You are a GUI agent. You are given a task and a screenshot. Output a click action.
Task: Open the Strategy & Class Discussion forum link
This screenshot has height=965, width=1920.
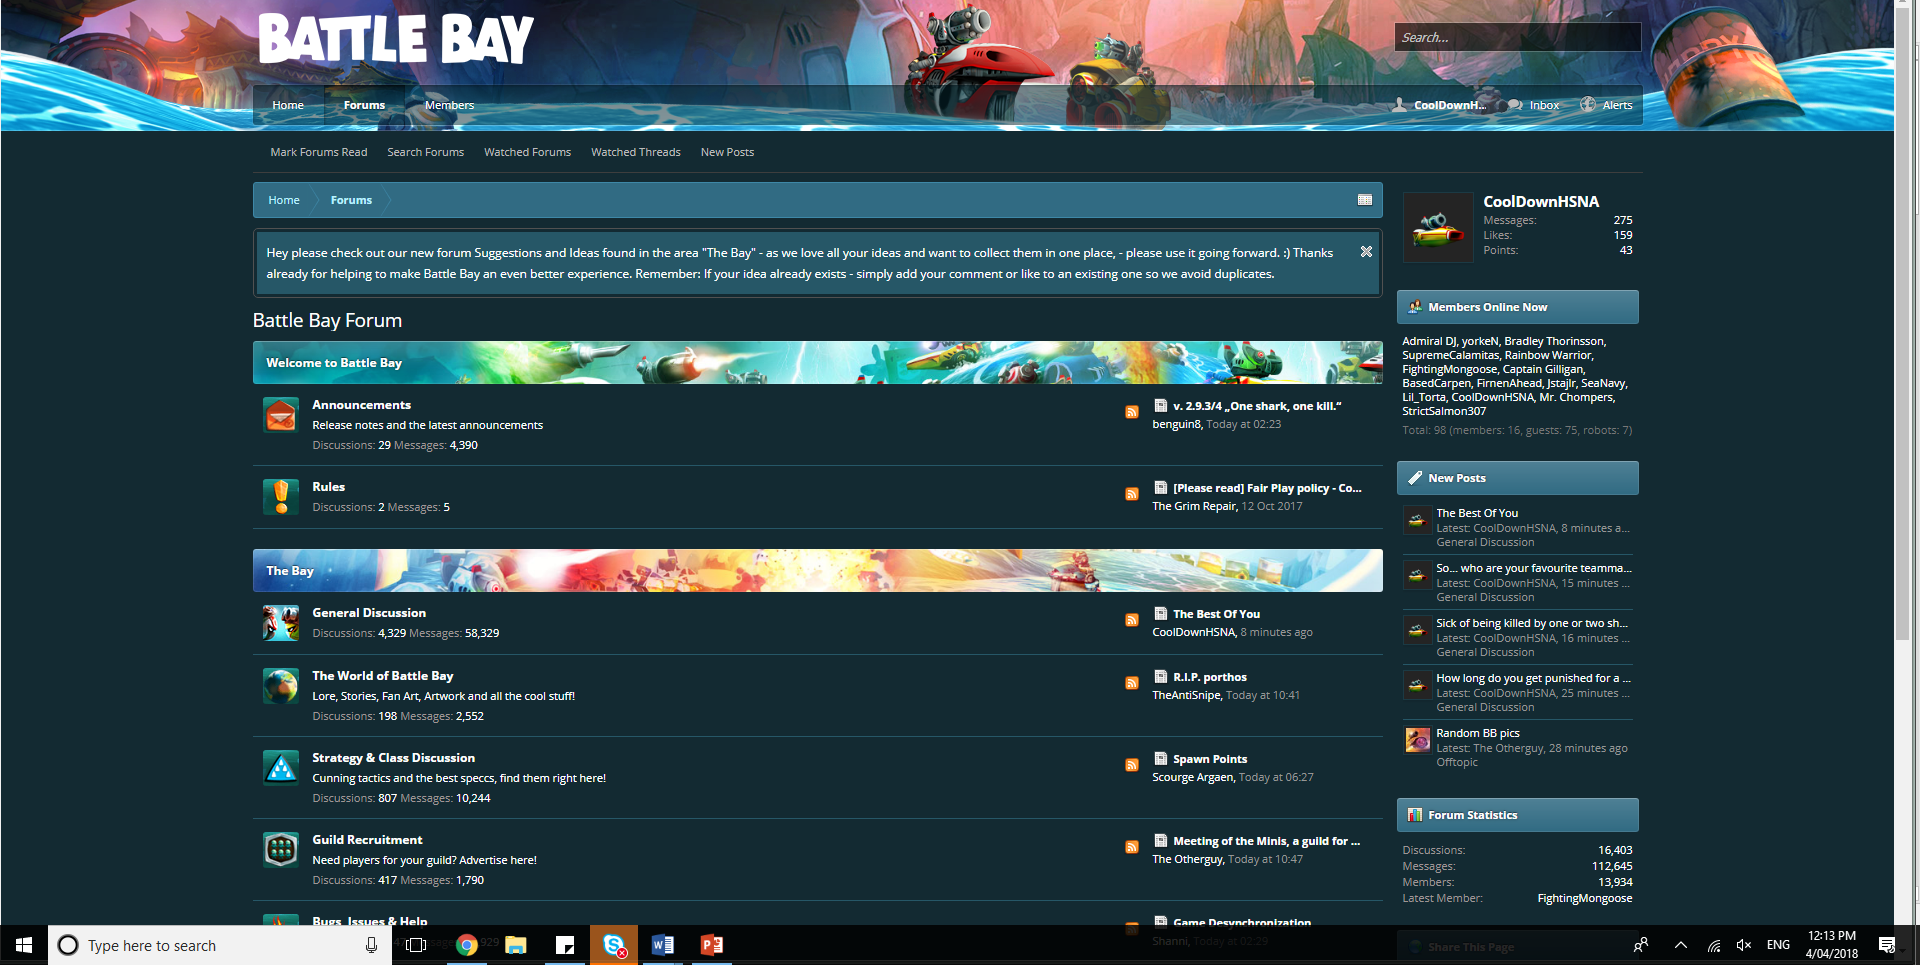click(394, 758)
